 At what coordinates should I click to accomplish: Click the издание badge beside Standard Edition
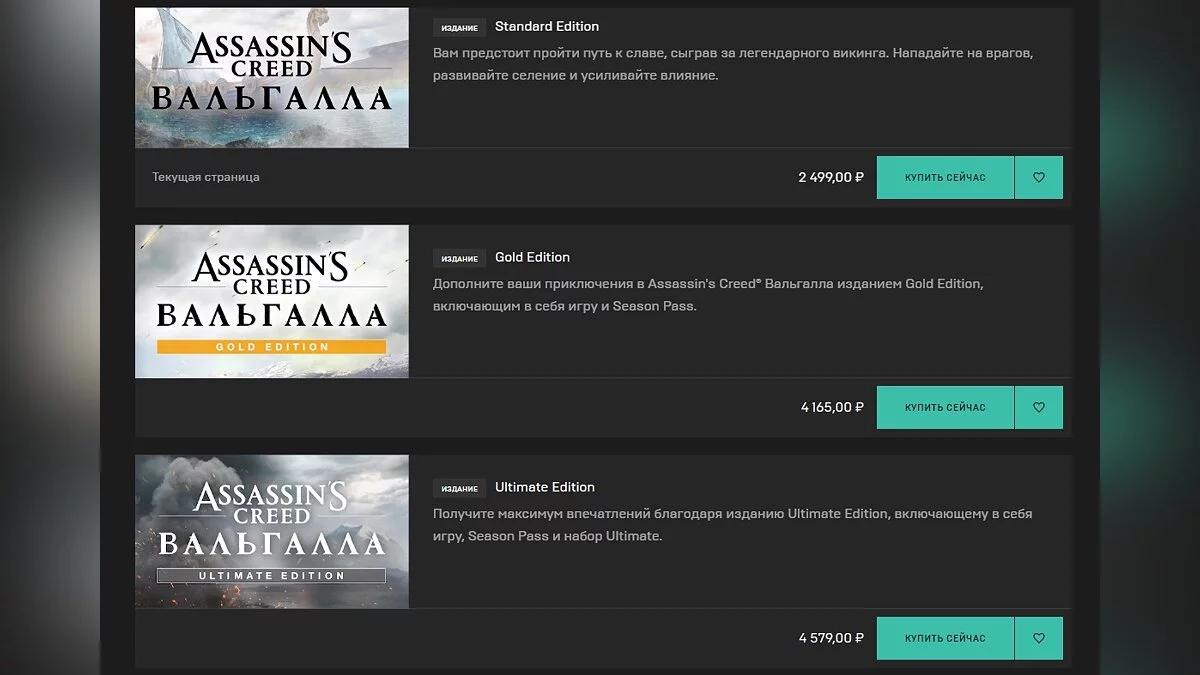459,28
